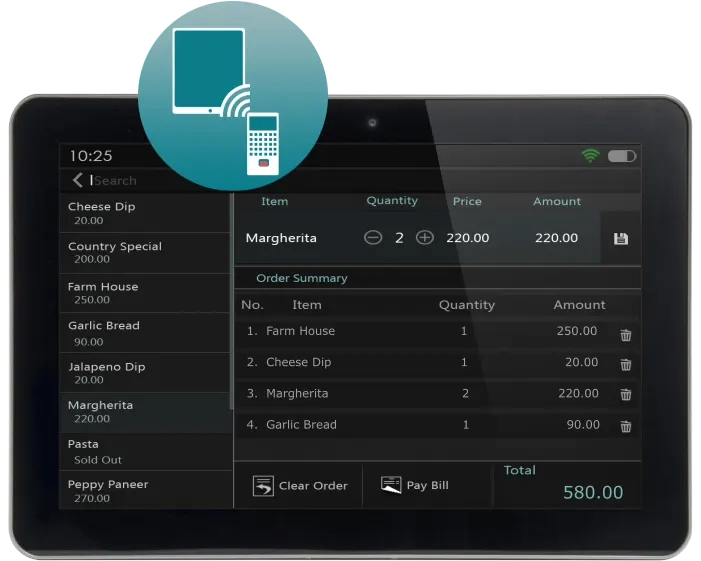Pick Peppy Paneer from the menu list
The height and width of the screenshot is (561, 701).
point(145,490)
